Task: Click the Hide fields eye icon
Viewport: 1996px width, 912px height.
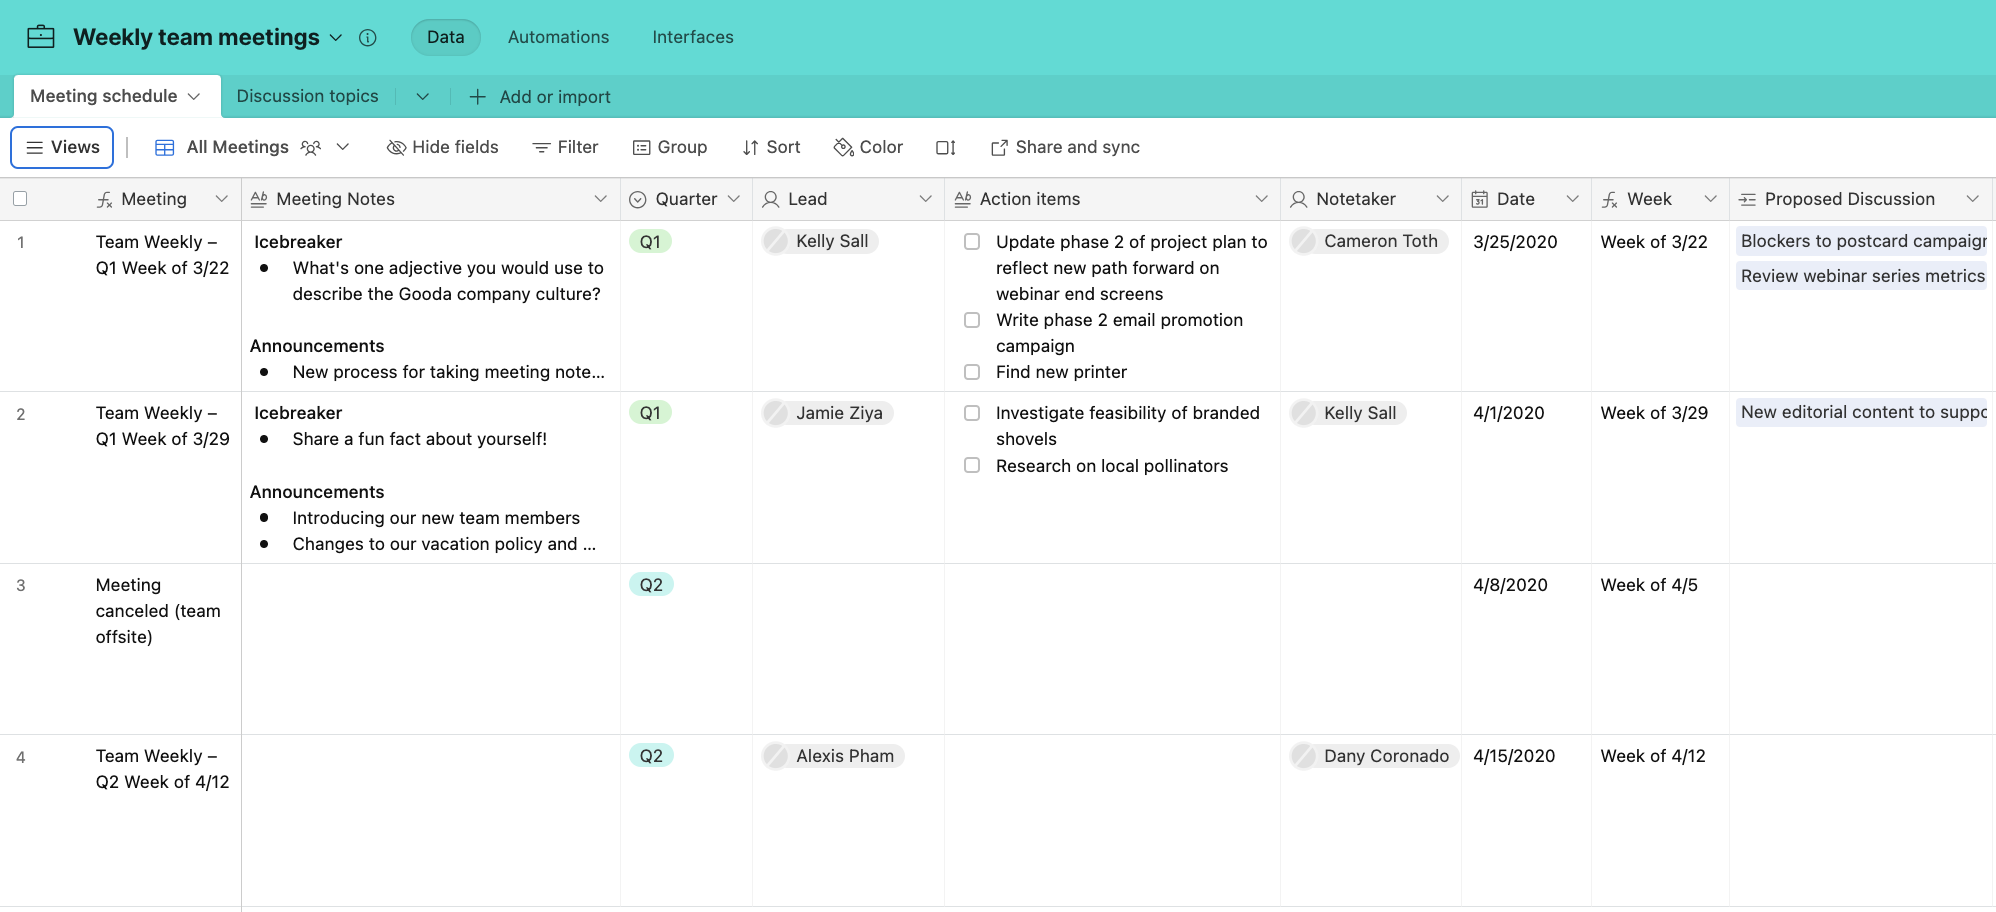Action: [x=396, y=148]
